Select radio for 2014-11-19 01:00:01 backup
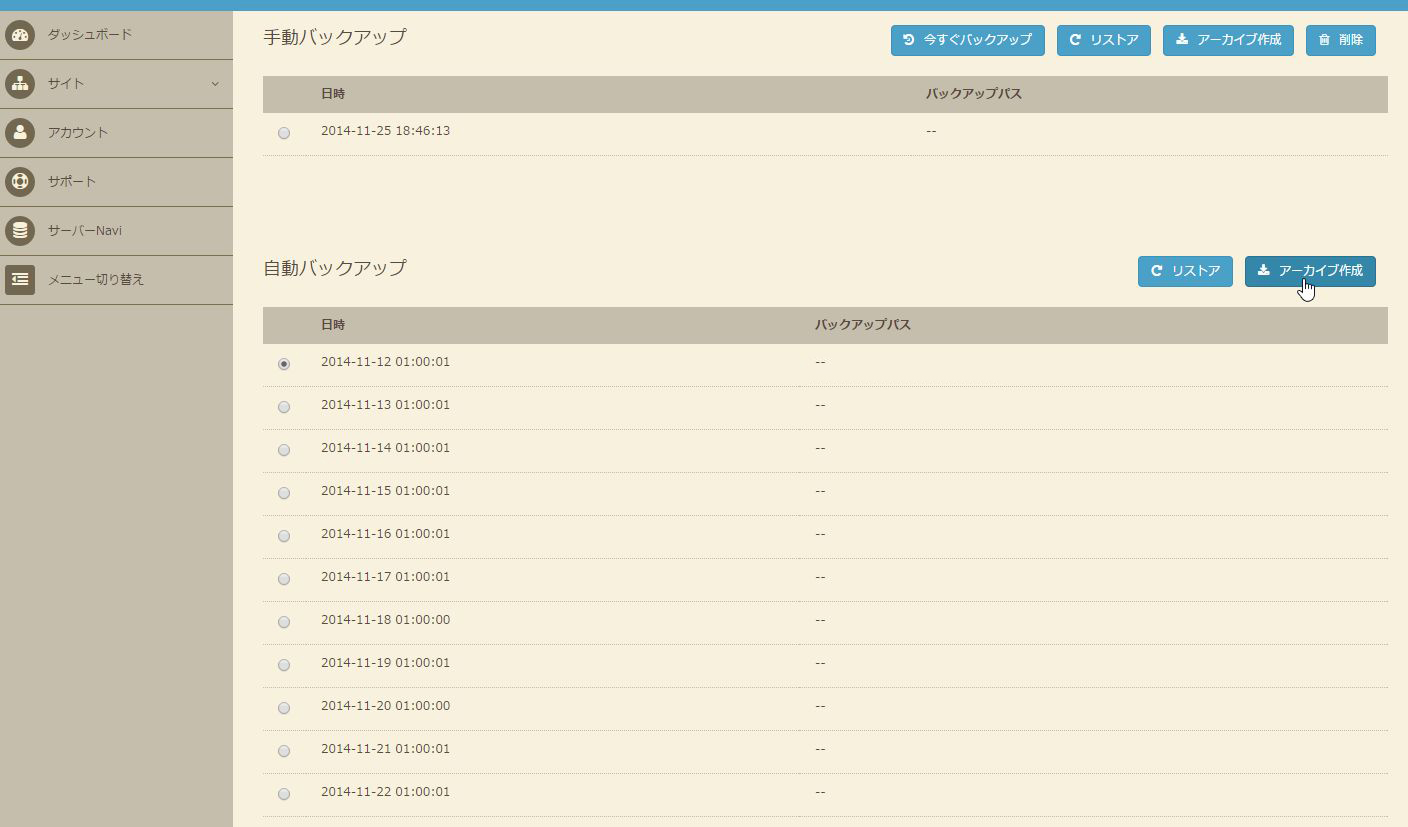1408x827 pixels. [x=284, y=665]
